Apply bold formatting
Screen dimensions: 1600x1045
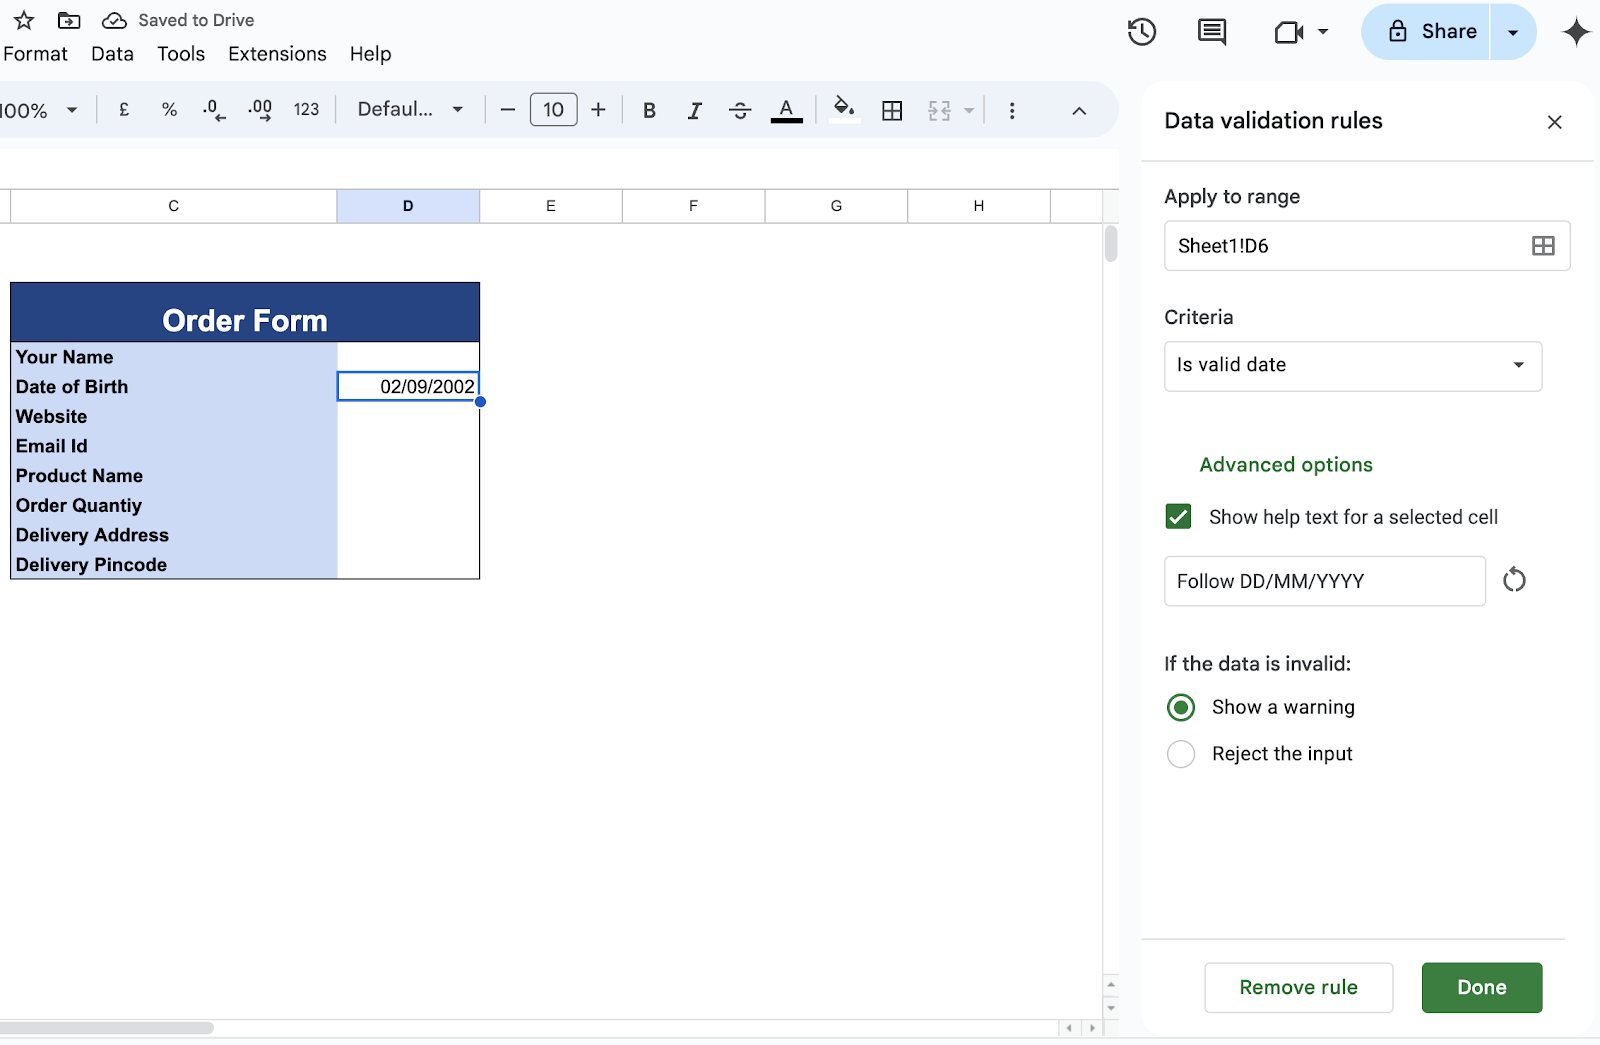click(649, 110)
